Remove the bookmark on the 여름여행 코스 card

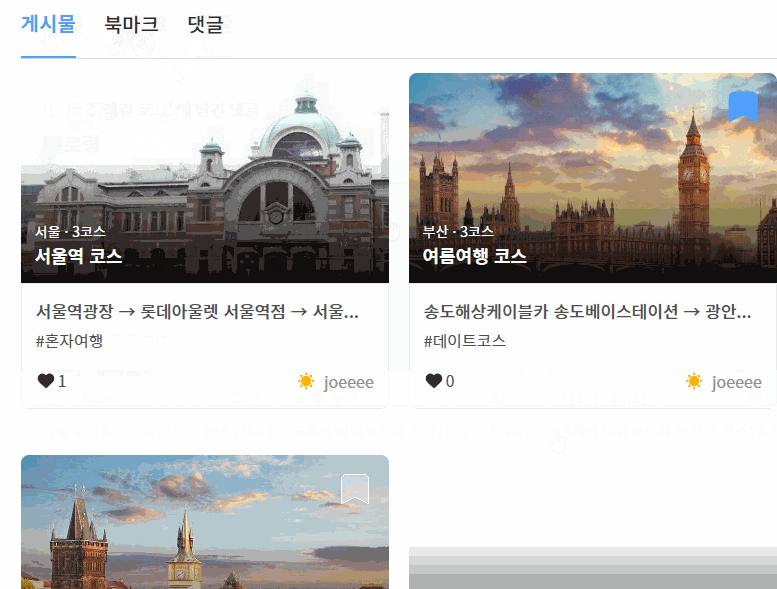tap(743, 107)
